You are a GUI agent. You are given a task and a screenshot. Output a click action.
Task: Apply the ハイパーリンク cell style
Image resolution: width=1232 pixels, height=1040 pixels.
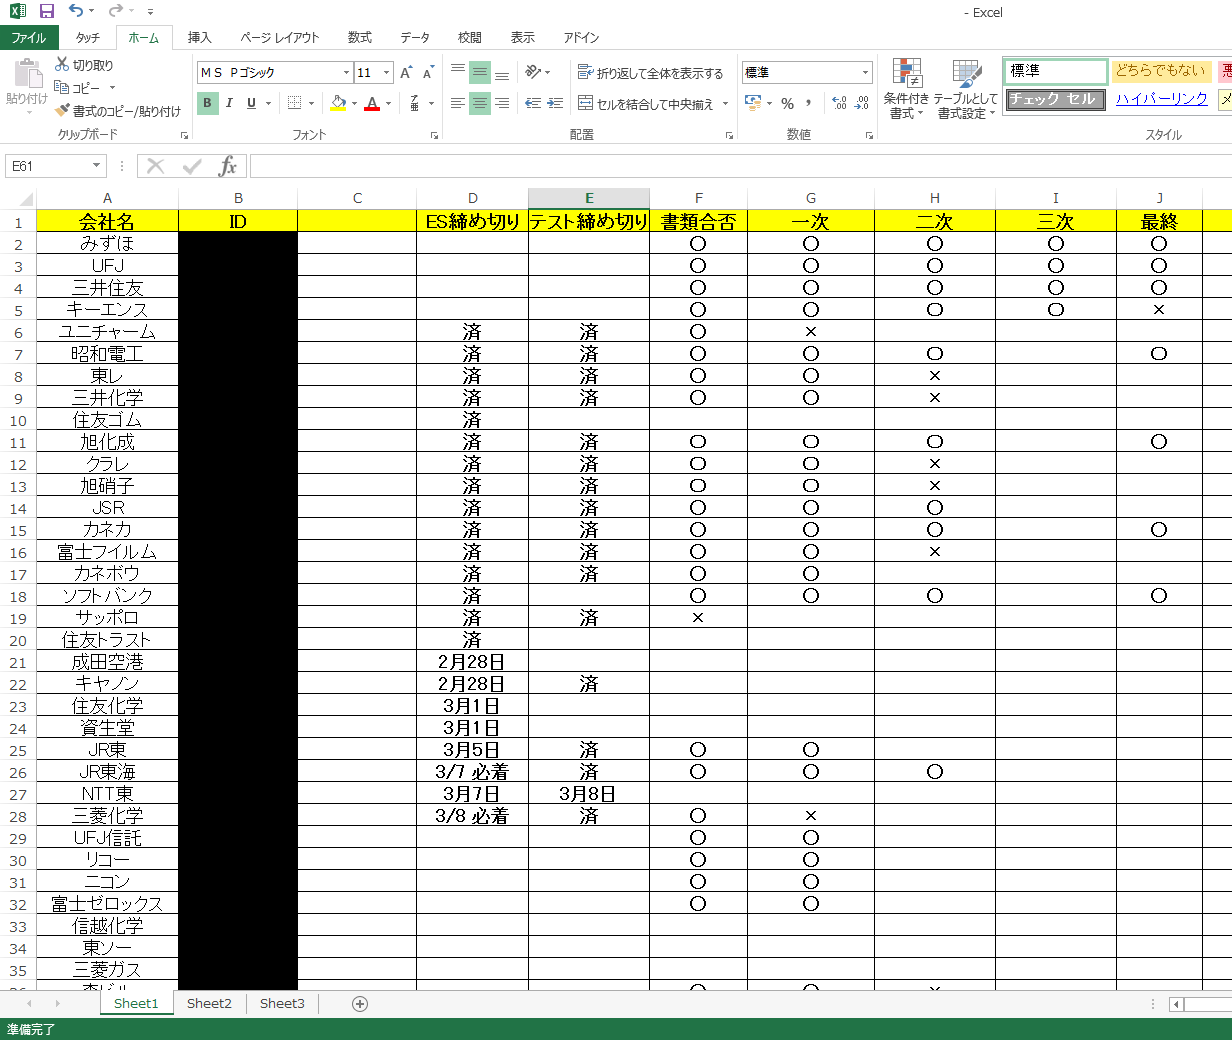pos(1161,99)
